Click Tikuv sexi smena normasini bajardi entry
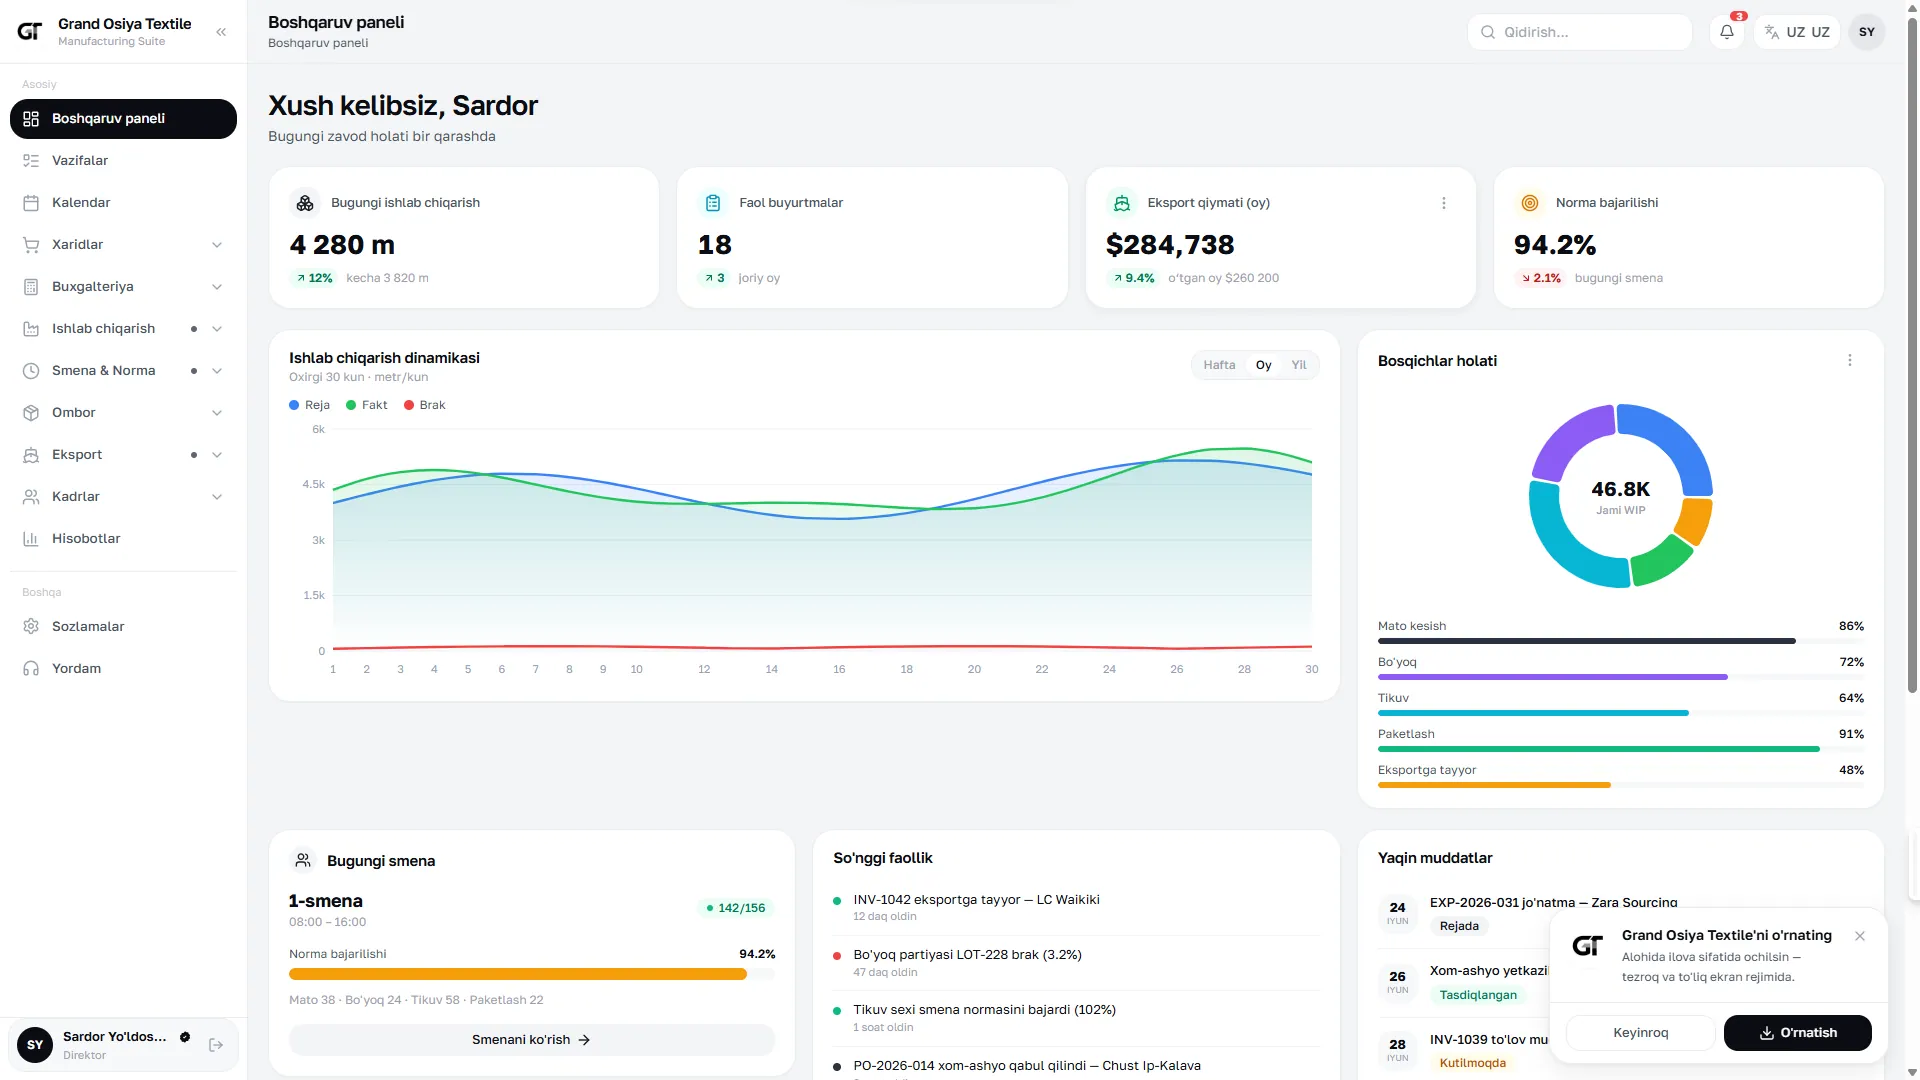 point(1075,1018)
